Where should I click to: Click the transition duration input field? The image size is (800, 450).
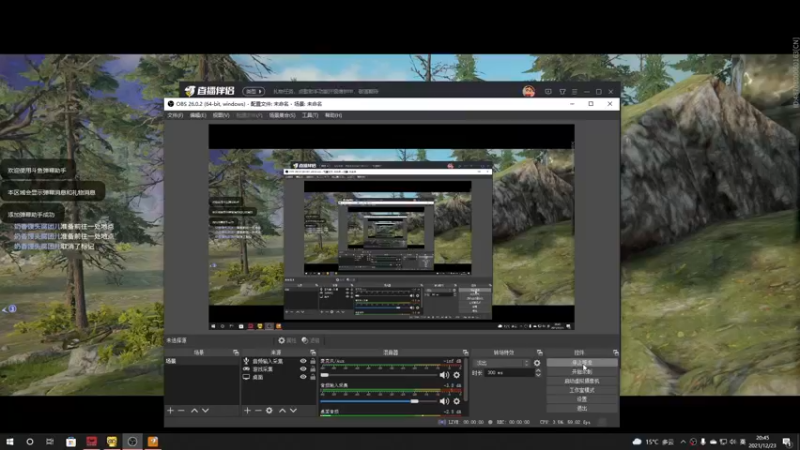pyautogui.click(x=509, y=373)
